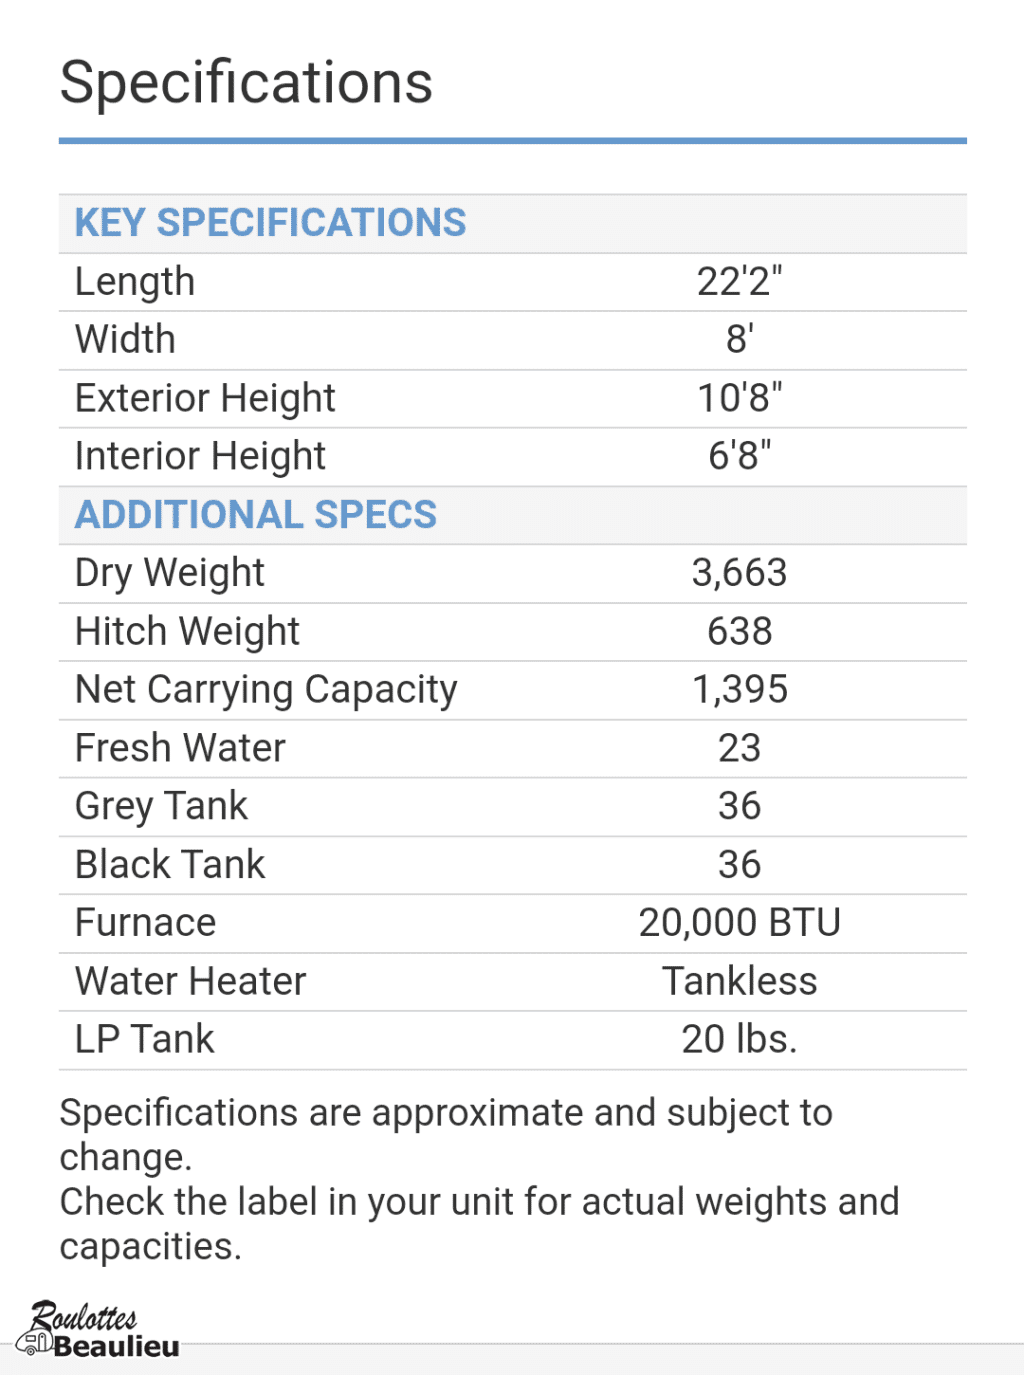Click the LP Tank label
Screen dimensions: 1024x1375
pyautogui.click(x=144, y=1040)
